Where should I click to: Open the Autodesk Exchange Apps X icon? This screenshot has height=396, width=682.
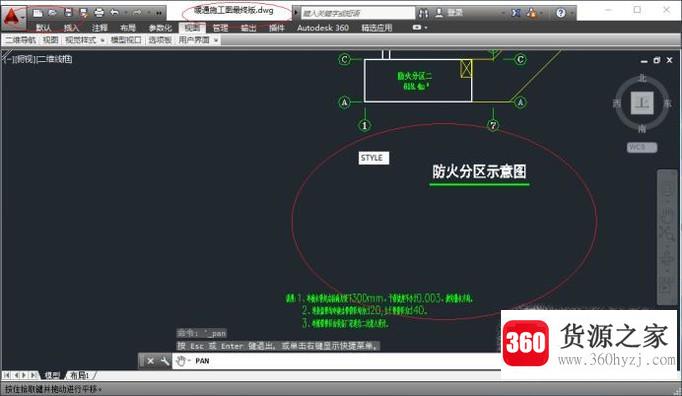tap(516, 13)
